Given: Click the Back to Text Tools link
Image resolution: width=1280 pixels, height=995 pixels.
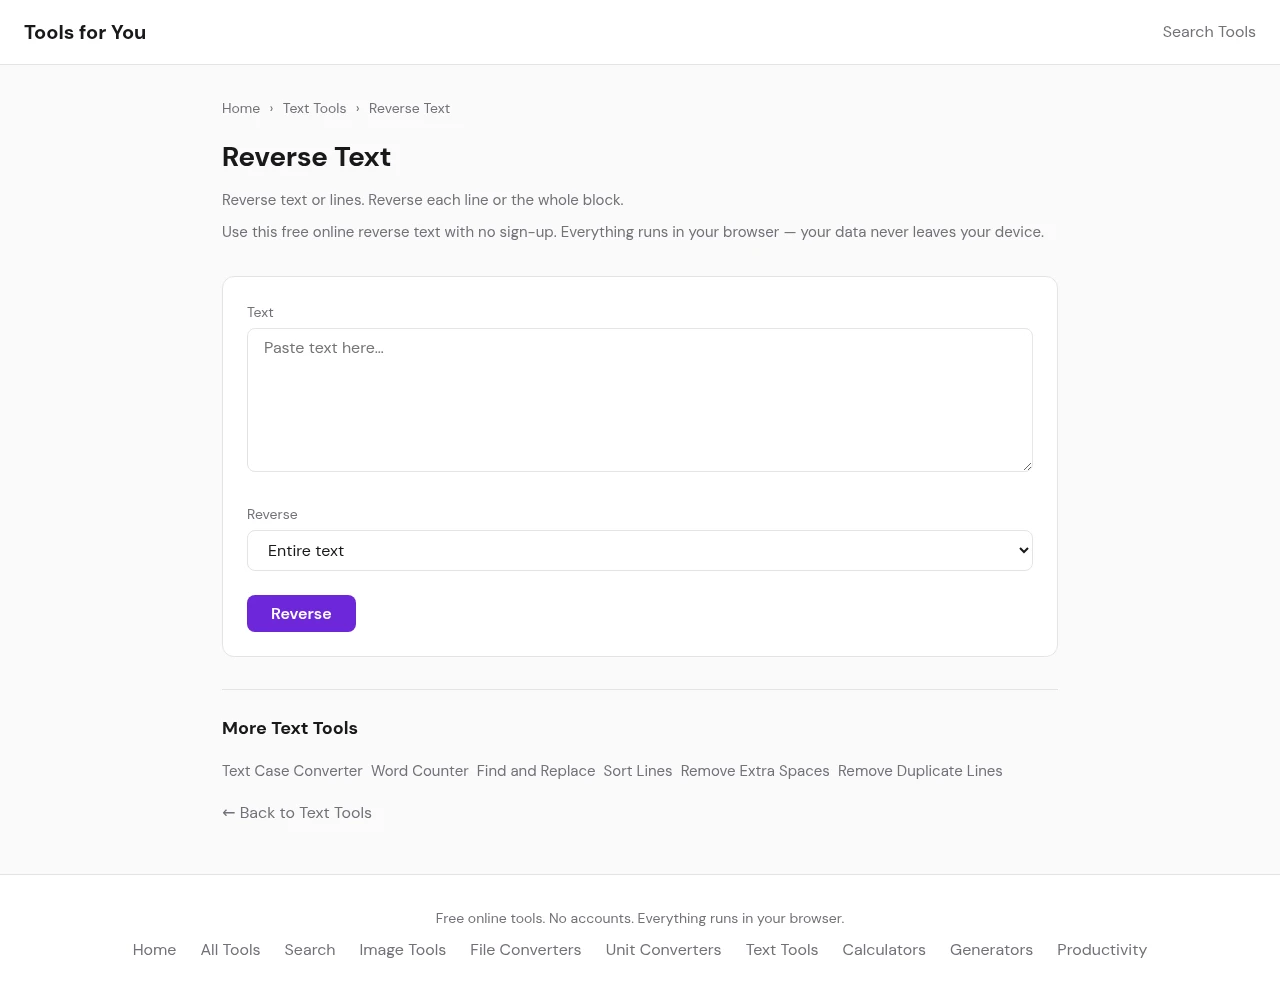Looking at the screenshot, I should pyautogui.click(x=297, y=813).
